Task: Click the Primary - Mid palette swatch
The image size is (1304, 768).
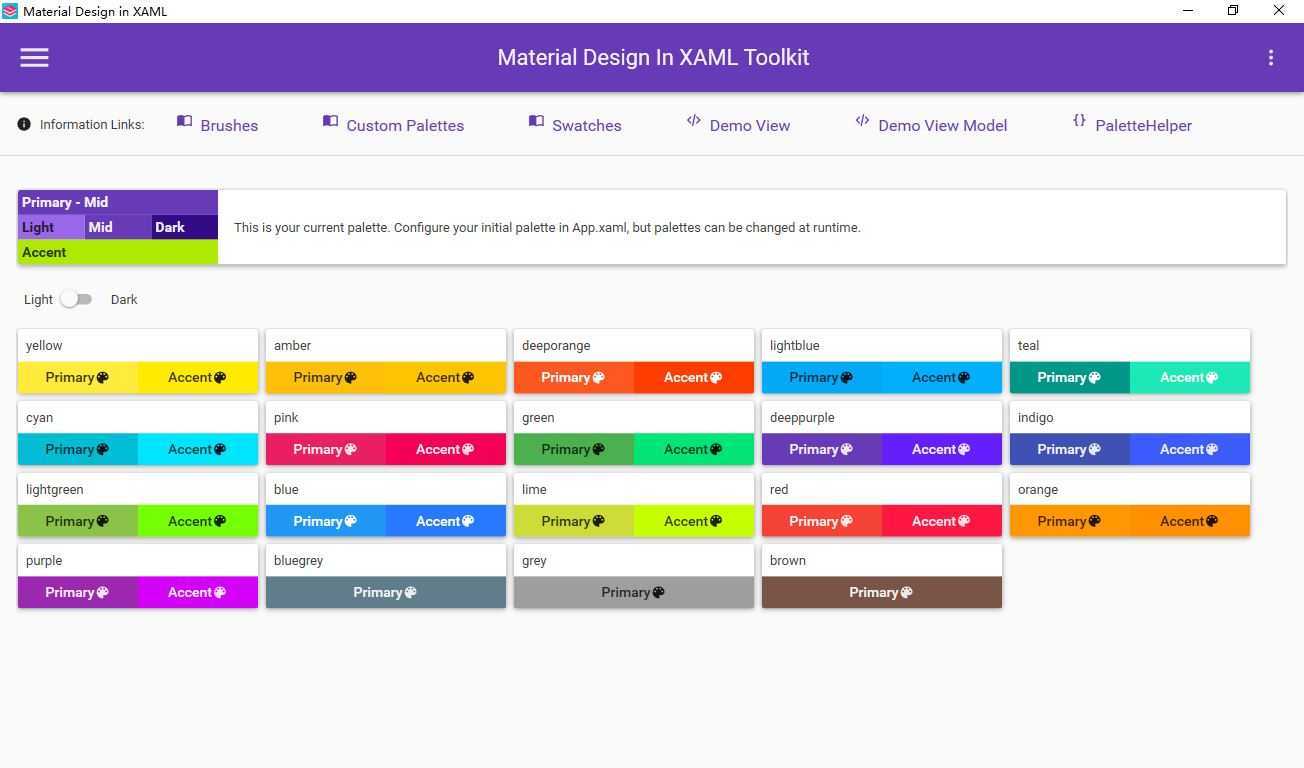Action: (118, 202)
